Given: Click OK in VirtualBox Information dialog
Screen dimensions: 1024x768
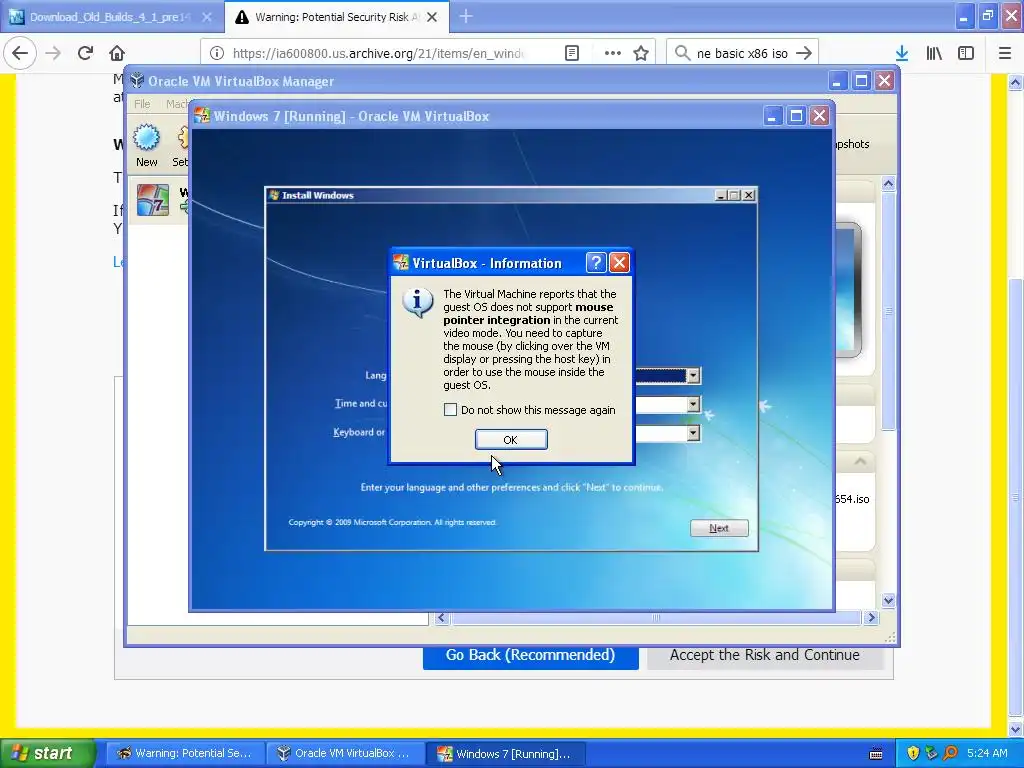Looking at the screenshot, I should pyautogui.click(x=511, y=440).
